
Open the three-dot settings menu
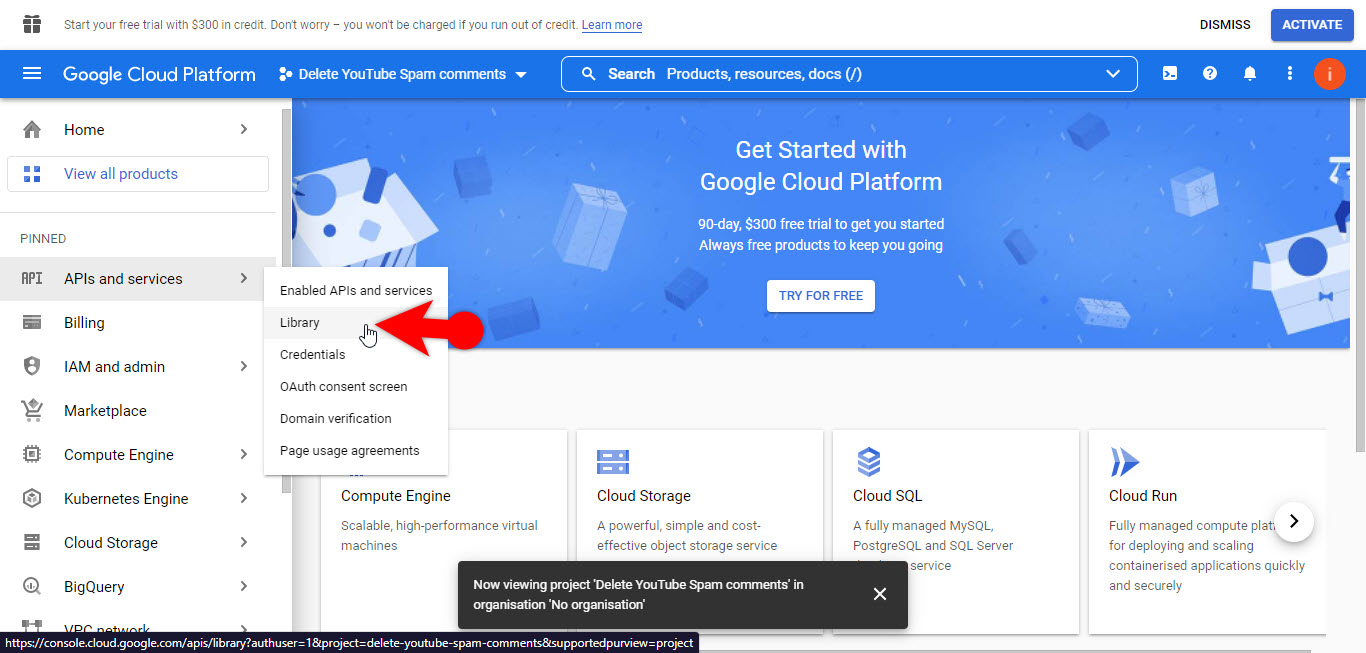point(1290,74)
